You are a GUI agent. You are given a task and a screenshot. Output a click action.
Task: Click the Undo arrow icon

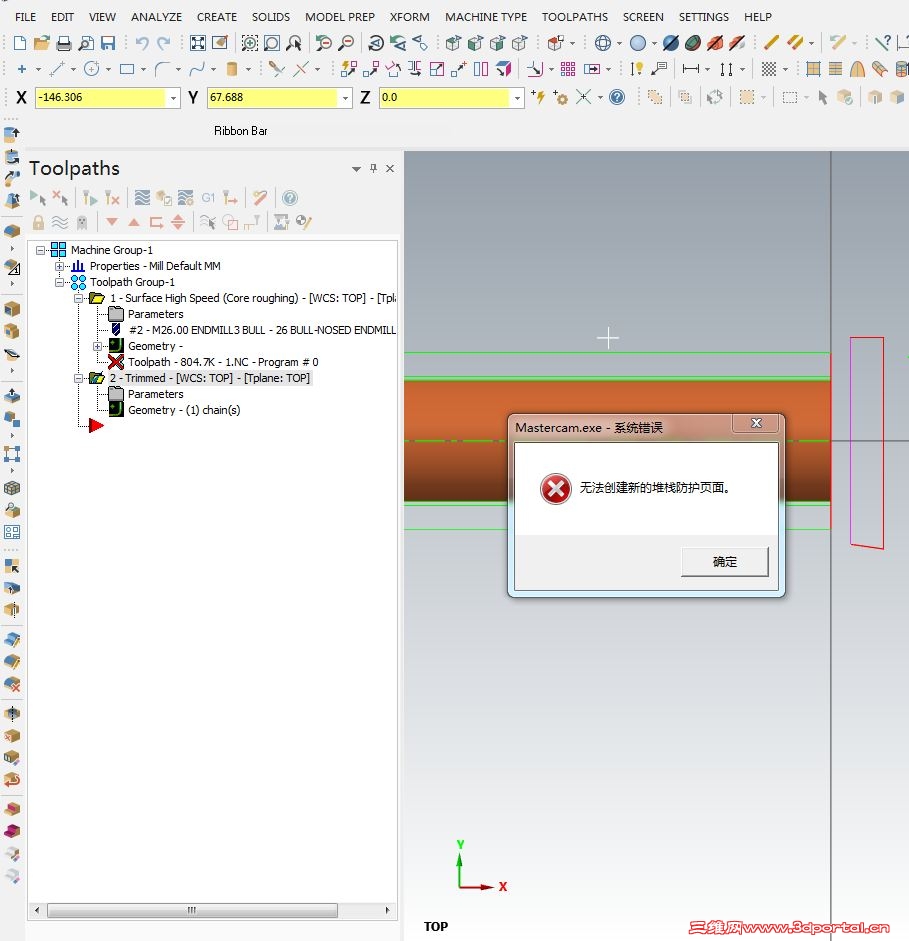[x=142, y=43]
